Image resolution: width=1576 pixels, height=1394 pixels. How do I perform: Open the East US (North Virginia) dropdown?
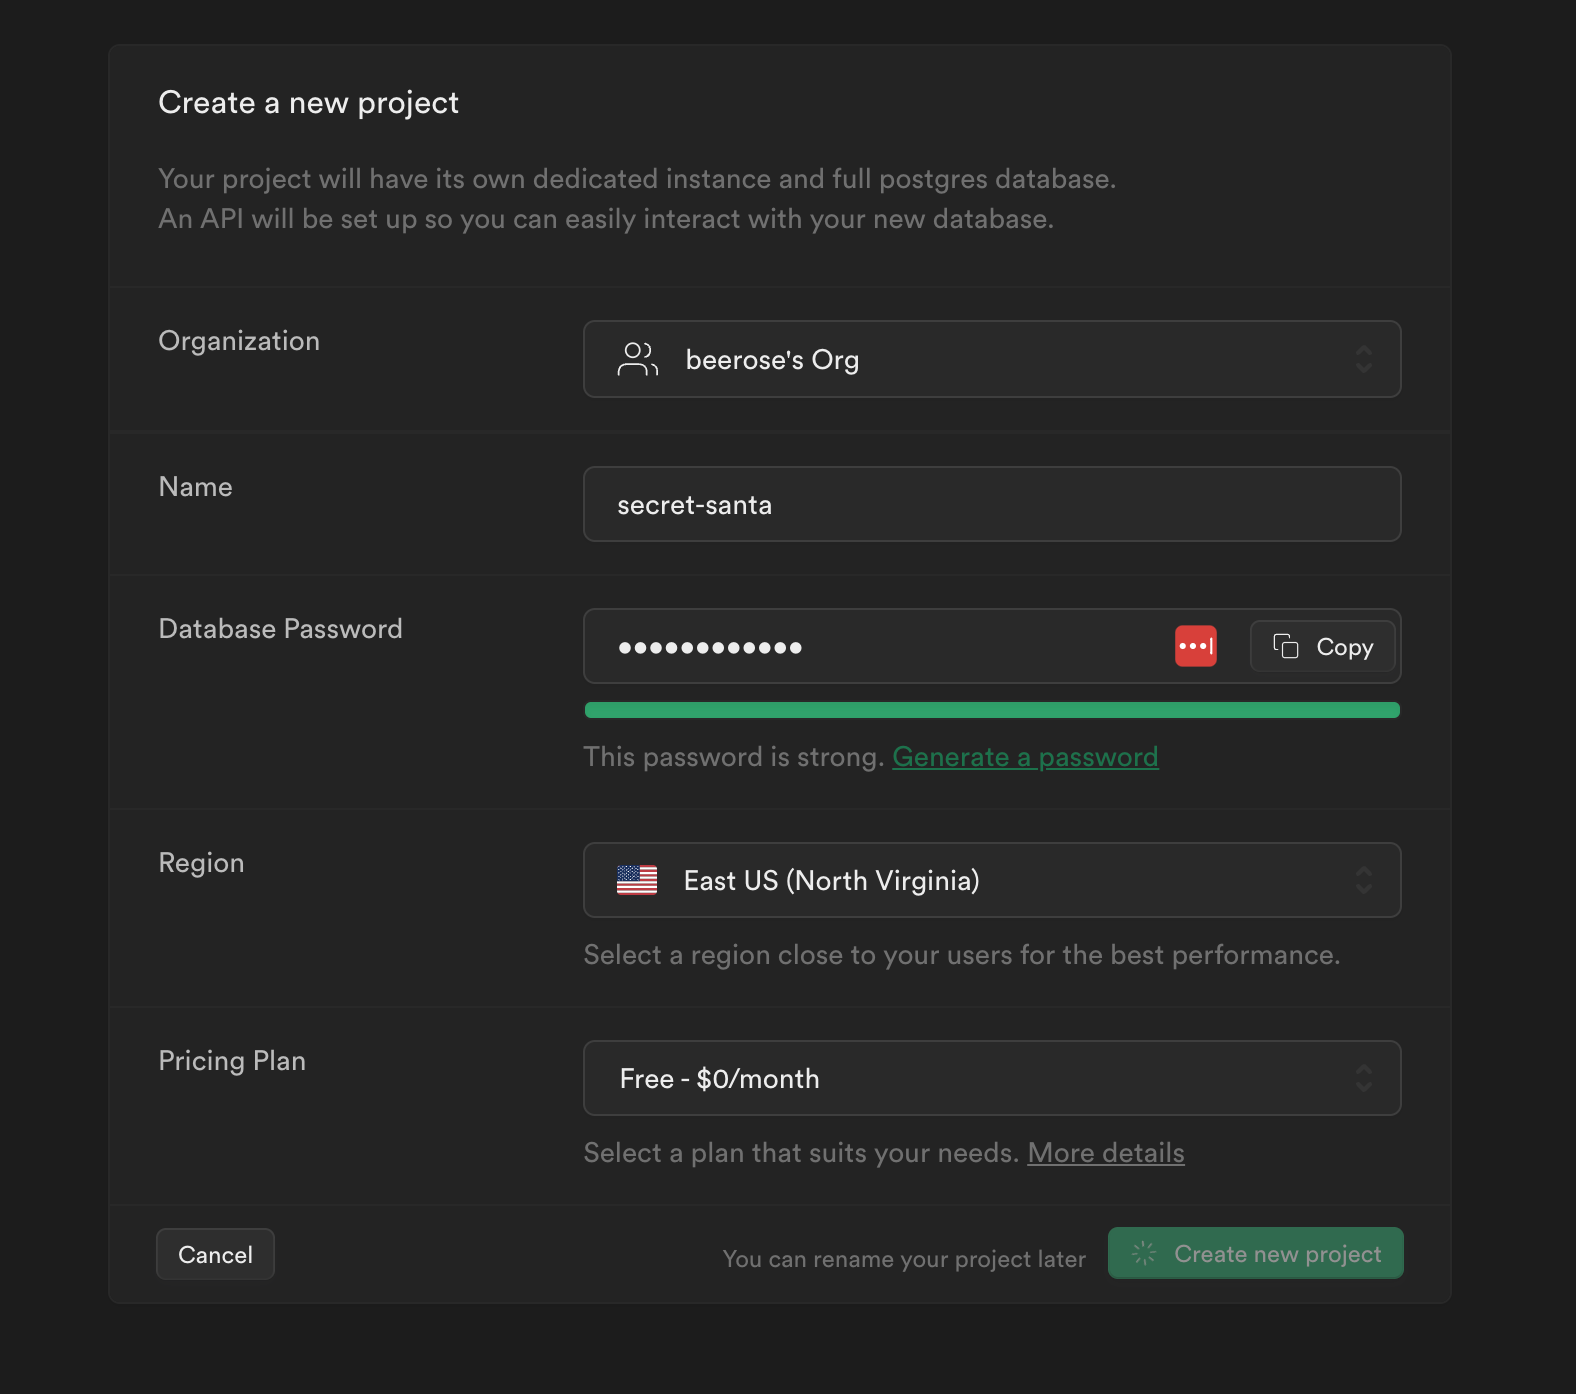[990, 880]
